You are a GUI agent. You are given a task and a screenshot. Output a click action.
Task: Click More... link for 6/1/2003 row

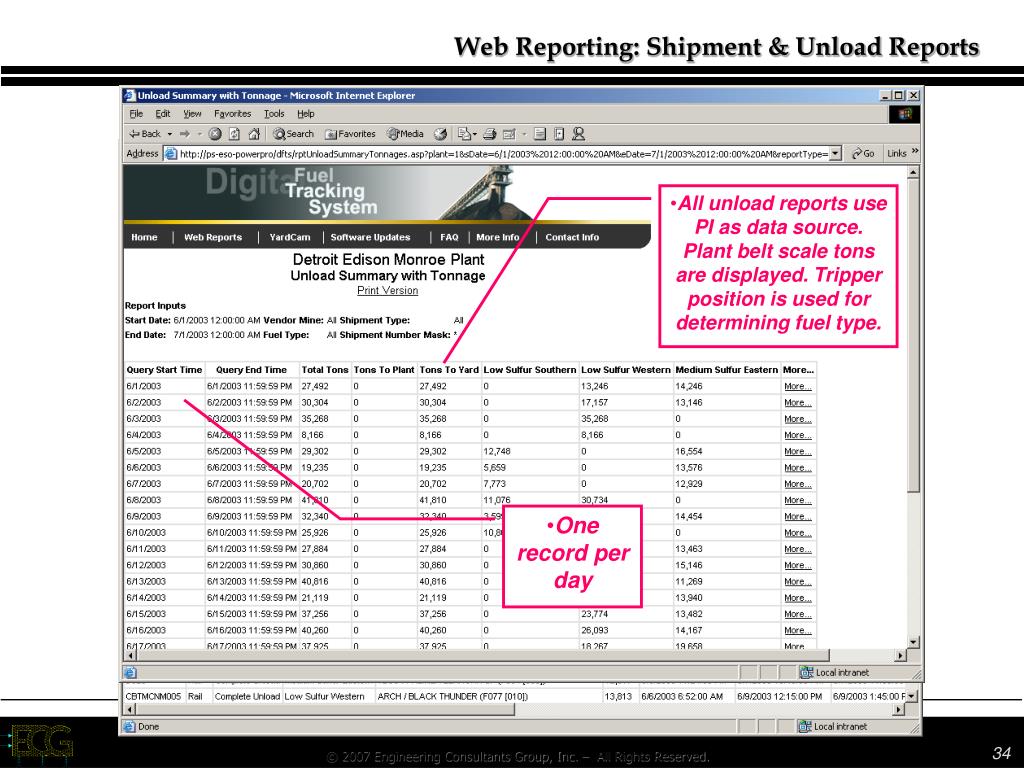tap(797, 387)
